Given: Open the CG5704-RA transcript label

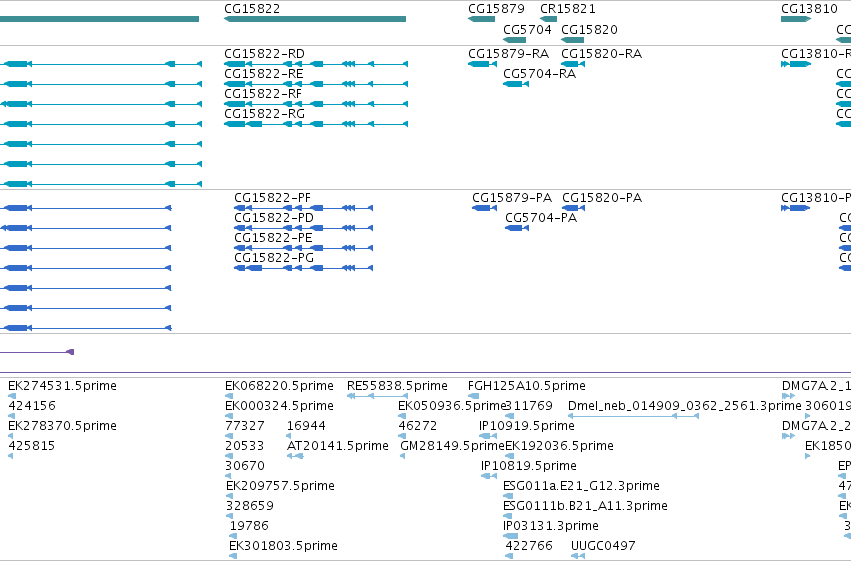Looking at the screenshot, I should click(539, 74).
